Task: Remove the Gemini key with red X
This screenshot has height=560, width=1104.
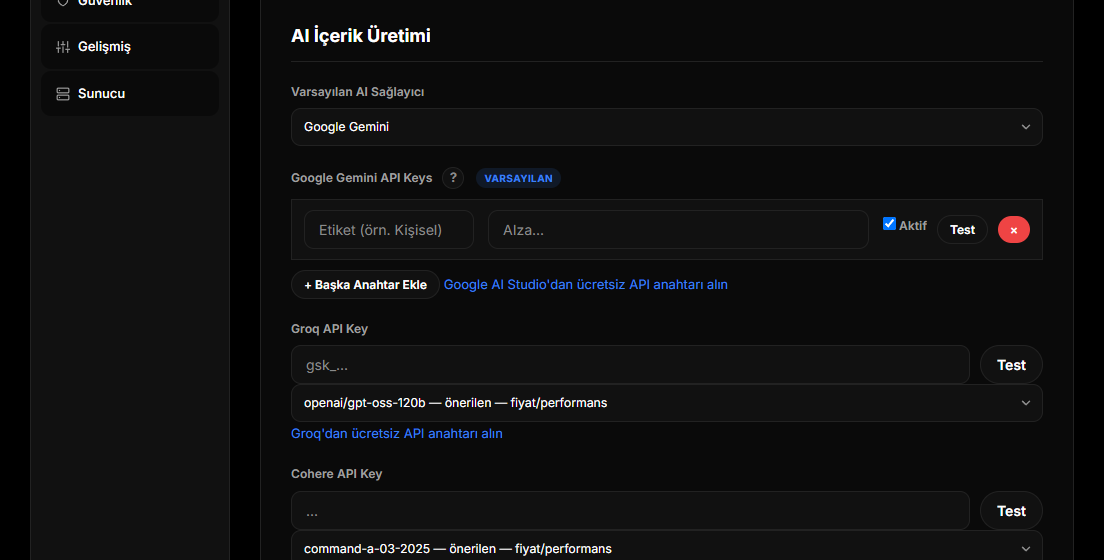Action: pos(1013,230)
